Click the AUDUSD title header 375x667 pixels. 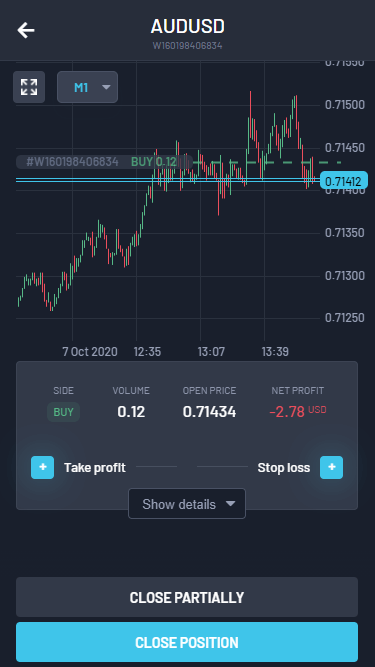(188, 27)
